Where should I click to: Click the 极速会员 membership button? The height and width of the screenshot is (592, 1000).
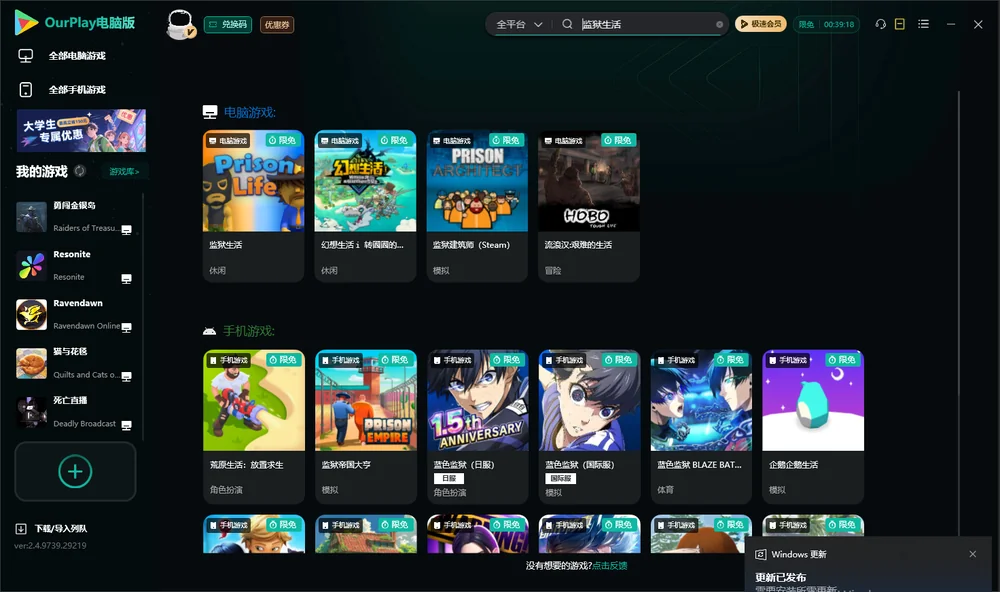(760, 24)
